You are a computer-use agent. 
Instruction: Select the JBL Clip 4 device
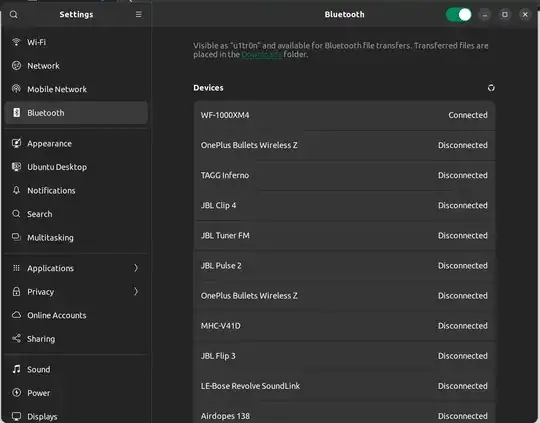[x=344, y=205]
